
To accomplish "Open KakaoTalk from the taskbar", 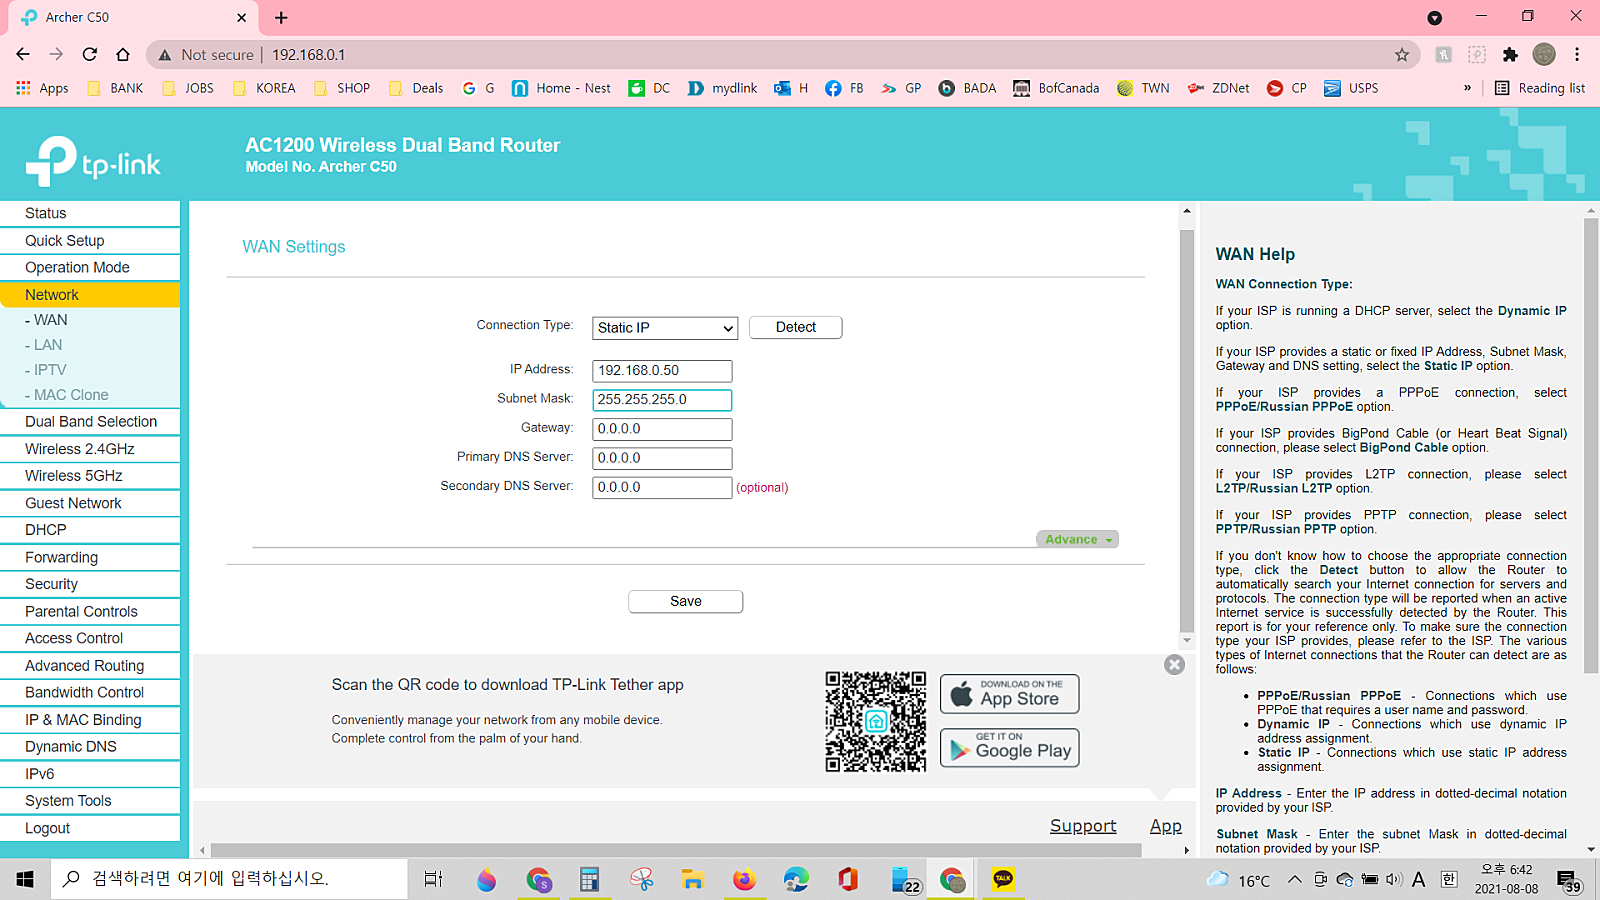I will [x=1002, y=879].
